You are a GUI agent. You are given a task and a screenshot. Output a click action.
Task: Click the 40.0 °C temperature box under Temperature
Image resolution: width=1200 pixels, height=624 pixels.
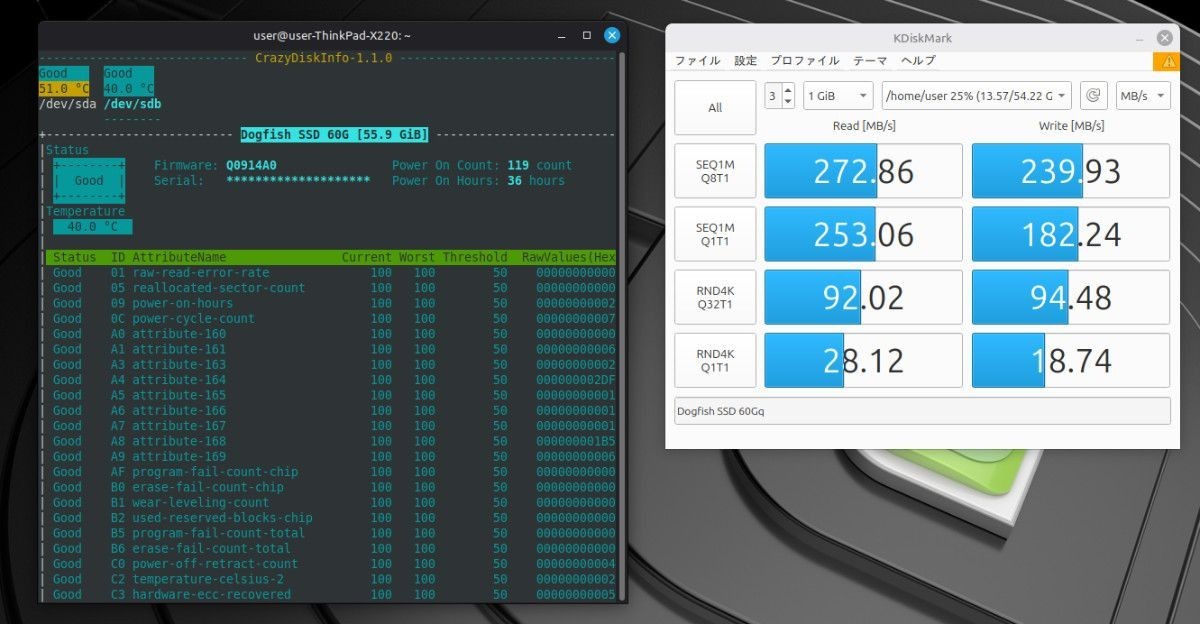tap(92, 227)
